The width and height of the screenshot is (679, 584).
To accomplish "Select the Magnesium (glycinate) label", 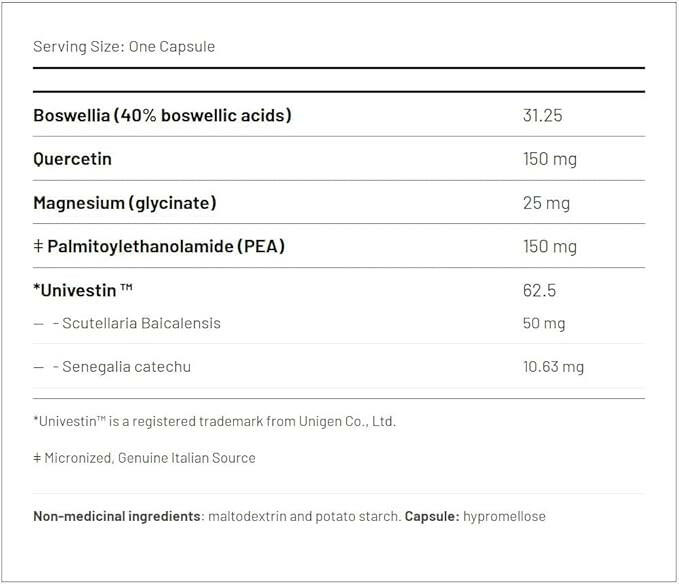I will pyautogui.click(x=124, y=203).
